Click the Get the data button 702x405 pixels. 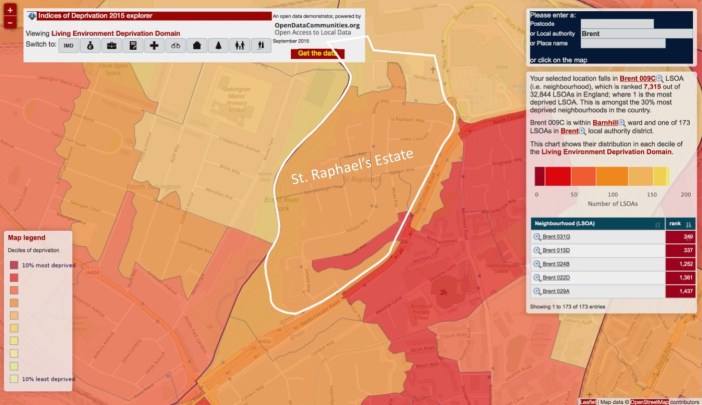click(x=316, y=53)
